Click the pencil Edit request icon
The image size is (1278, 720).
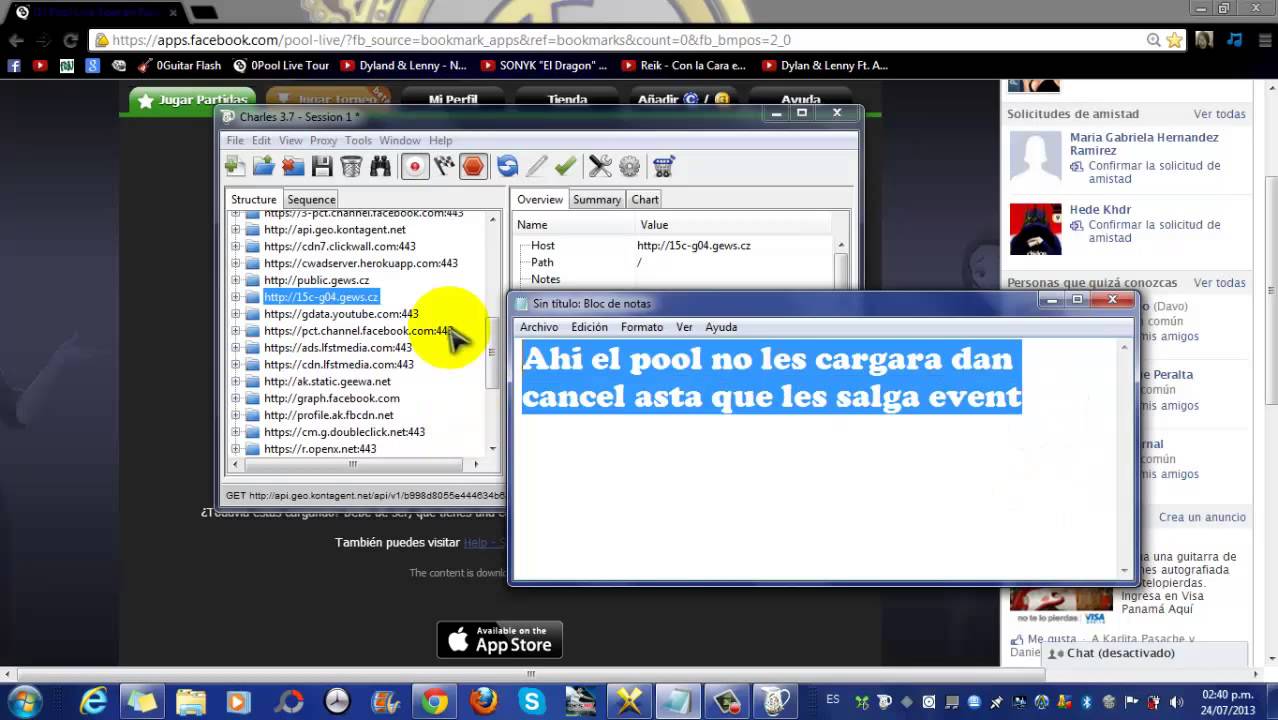coord(537,166)
